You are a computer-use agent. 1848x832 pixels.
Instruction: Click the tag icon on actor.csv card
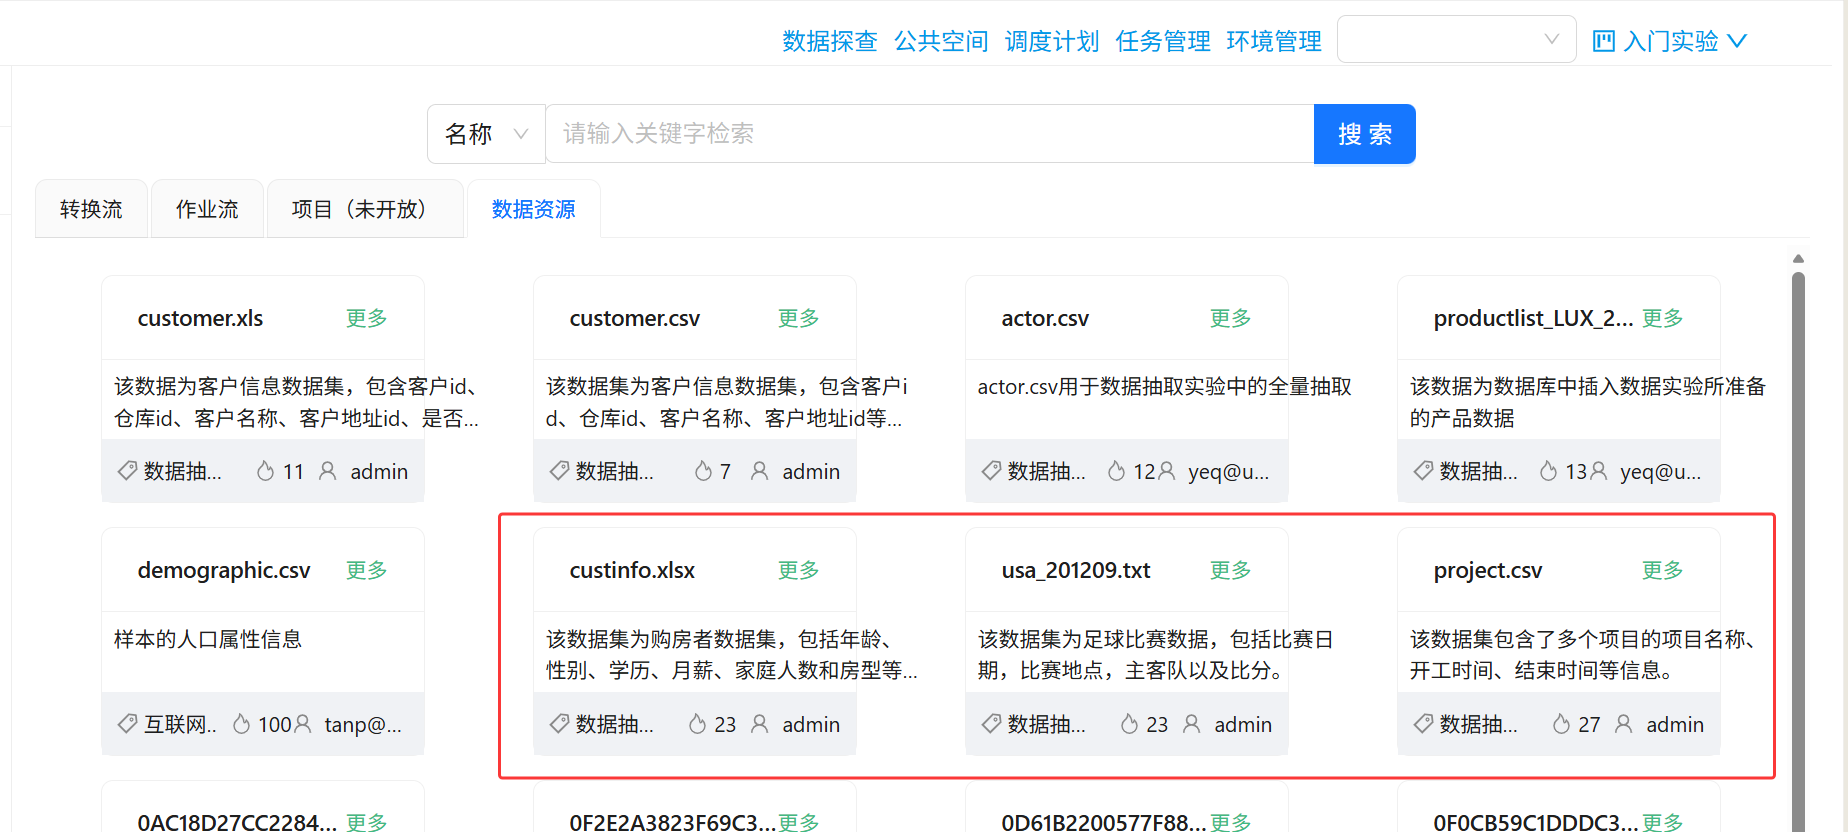(991, 471)
